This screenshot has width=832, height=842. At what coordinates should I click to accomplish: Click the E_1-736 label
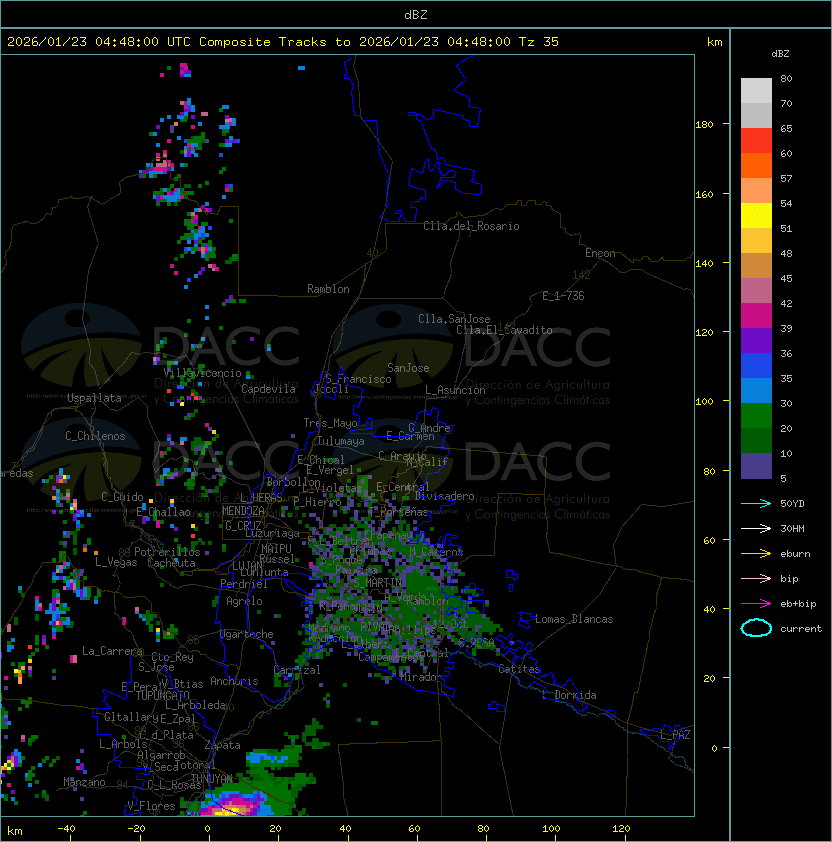[563, 296]
